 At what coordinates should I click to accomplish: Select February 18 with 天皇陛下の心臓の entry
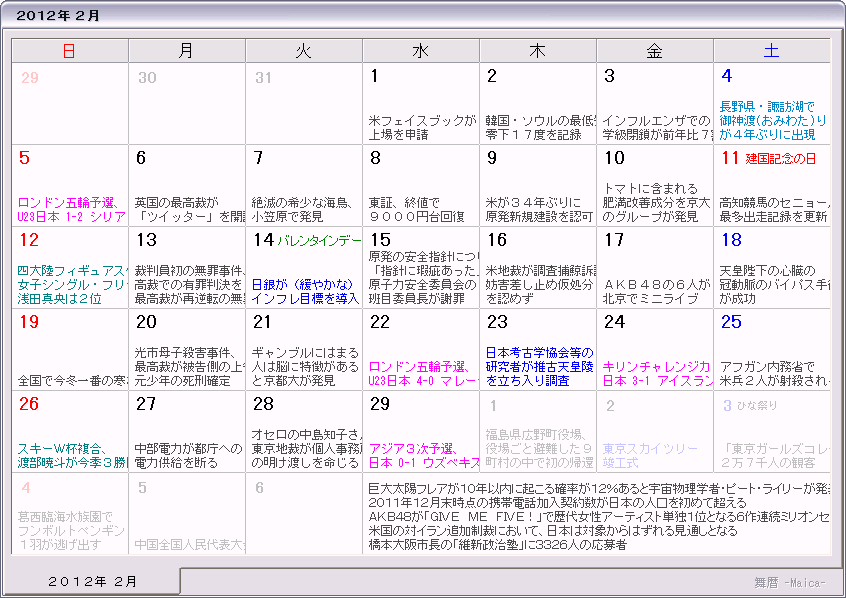tap(772, 268)
